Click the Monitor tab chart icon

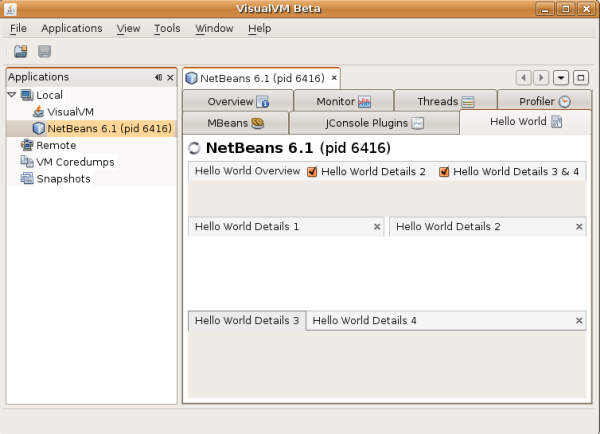pyautogui.click(x=364, y=102)
